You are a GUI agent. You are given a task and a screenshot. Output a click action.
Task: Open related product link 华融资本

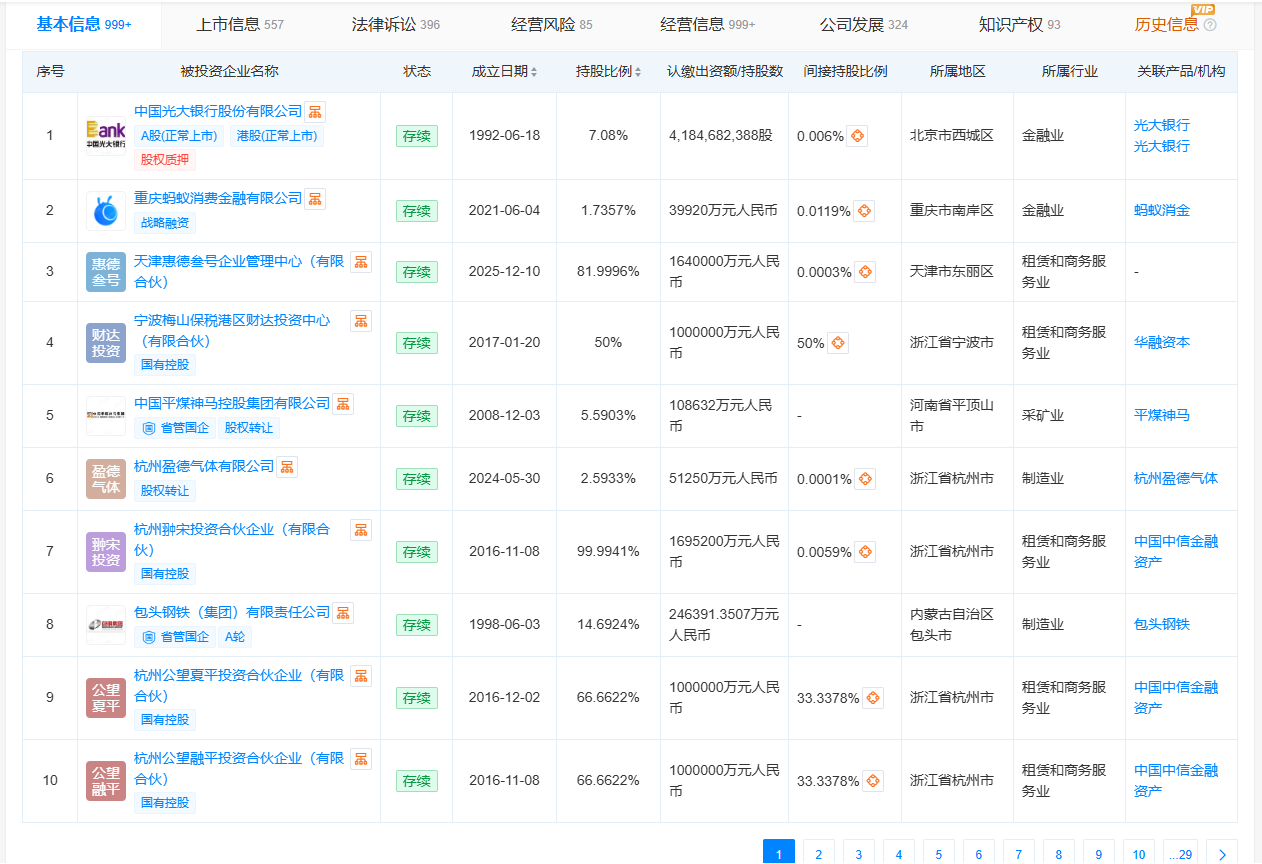[x=1162, y=343]
